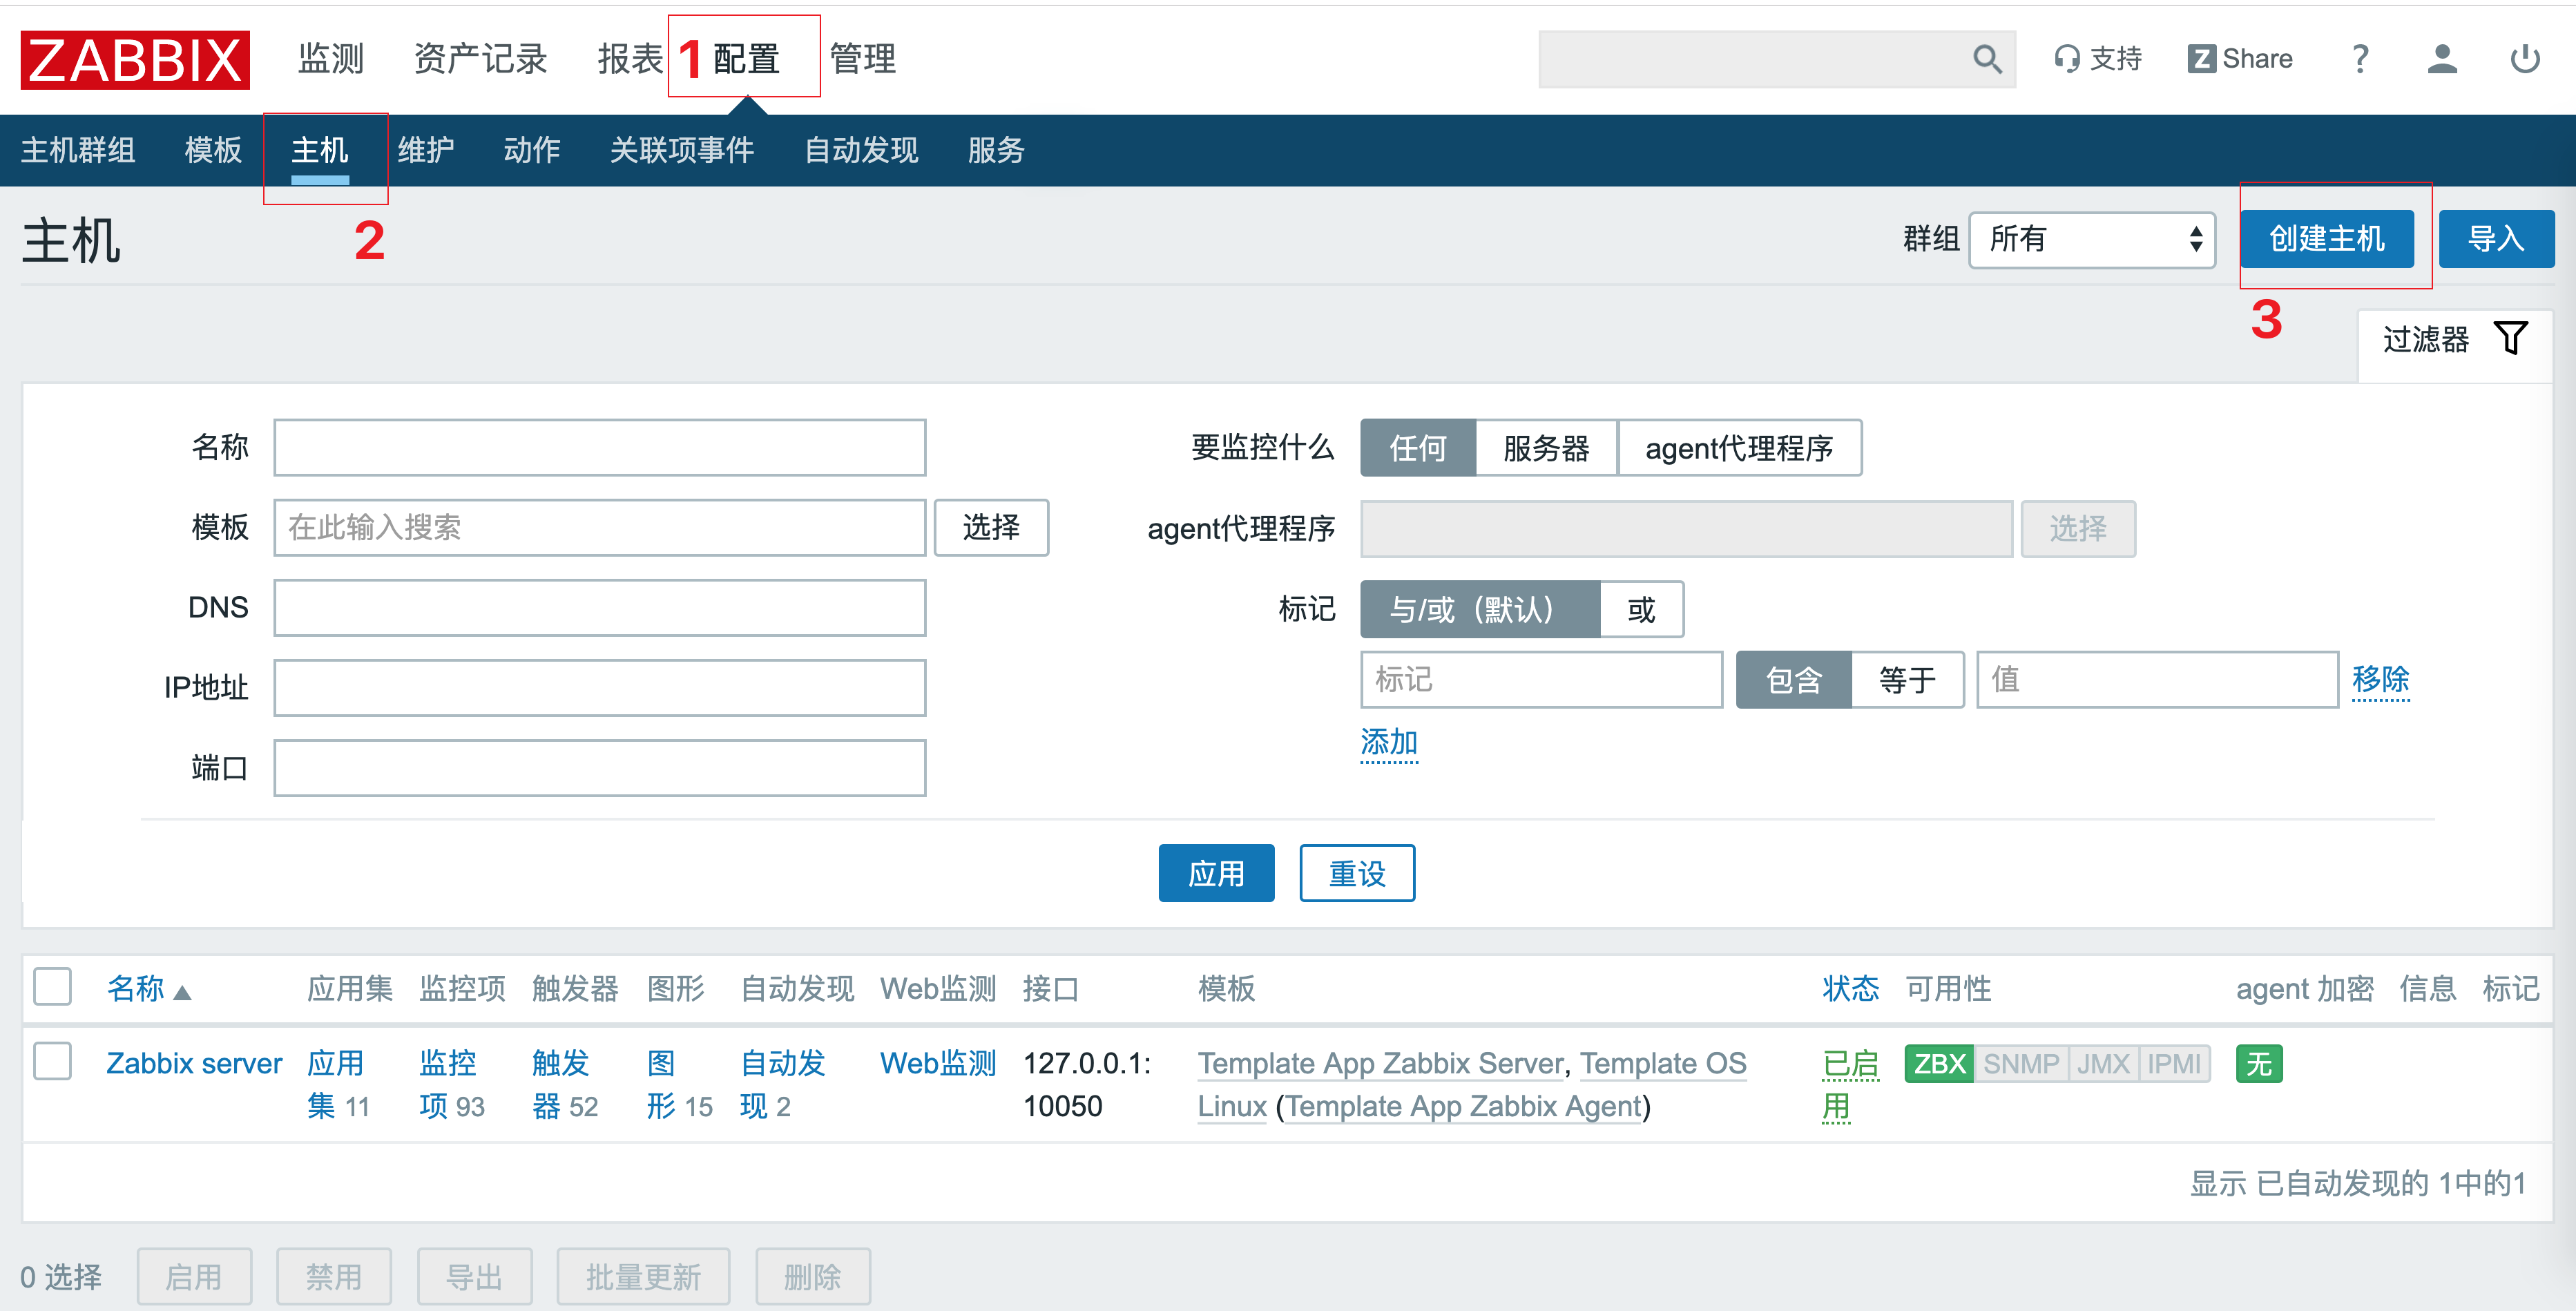Click inside the DNS input field

click(599, 607)
